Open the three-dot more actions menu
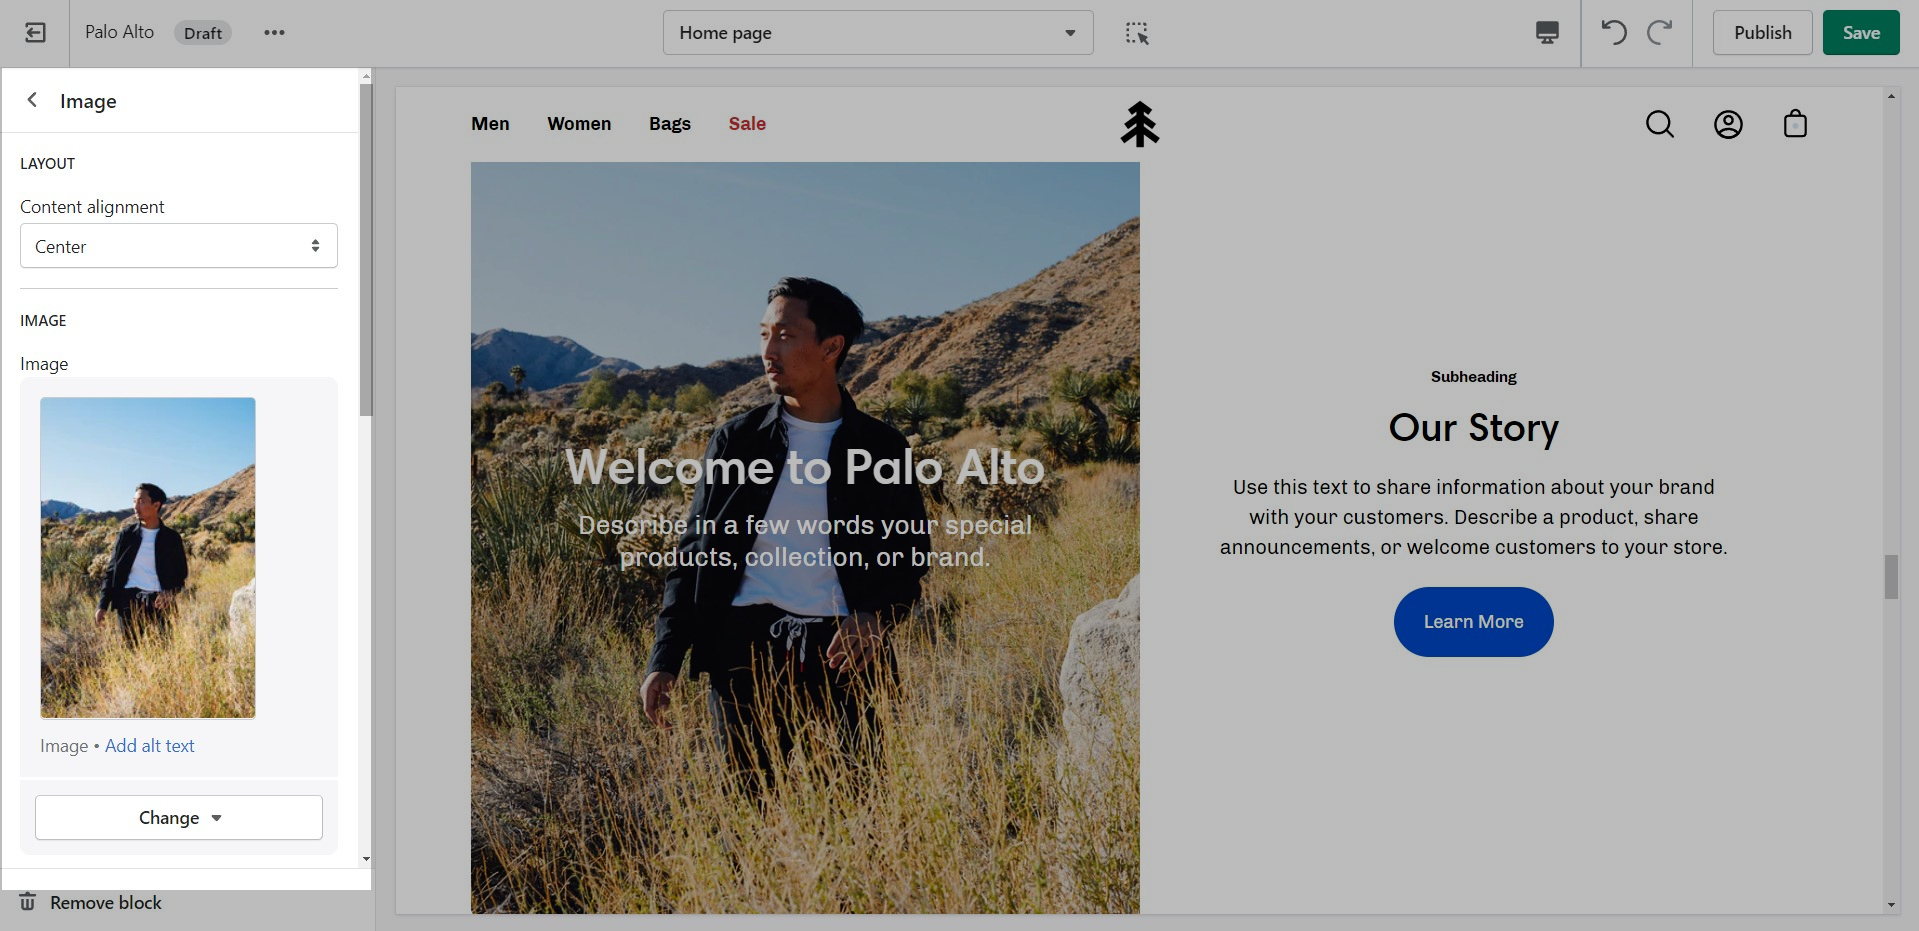The image size is (1919, 931). coord(274,33)
